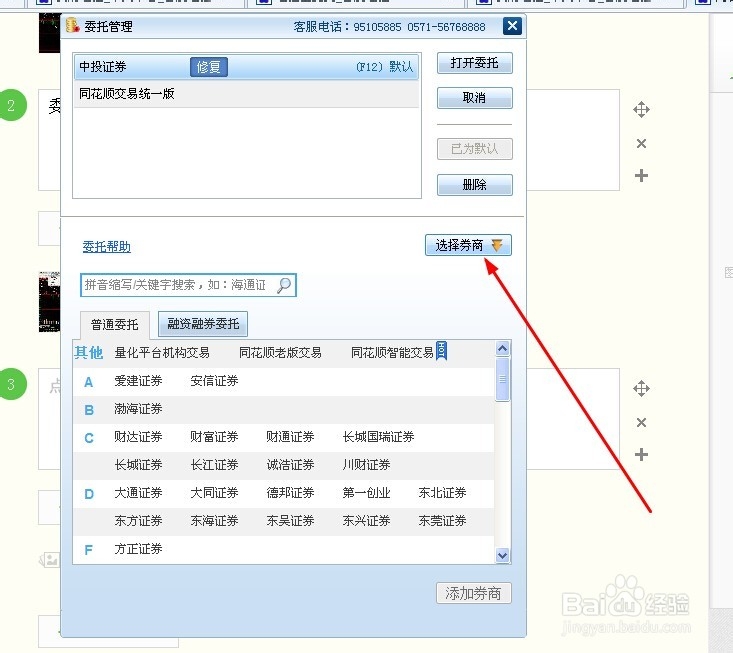Click the broker list scroll-up arrow
Image resolution: width=733 pixels, height=653 pixels.
503,348
